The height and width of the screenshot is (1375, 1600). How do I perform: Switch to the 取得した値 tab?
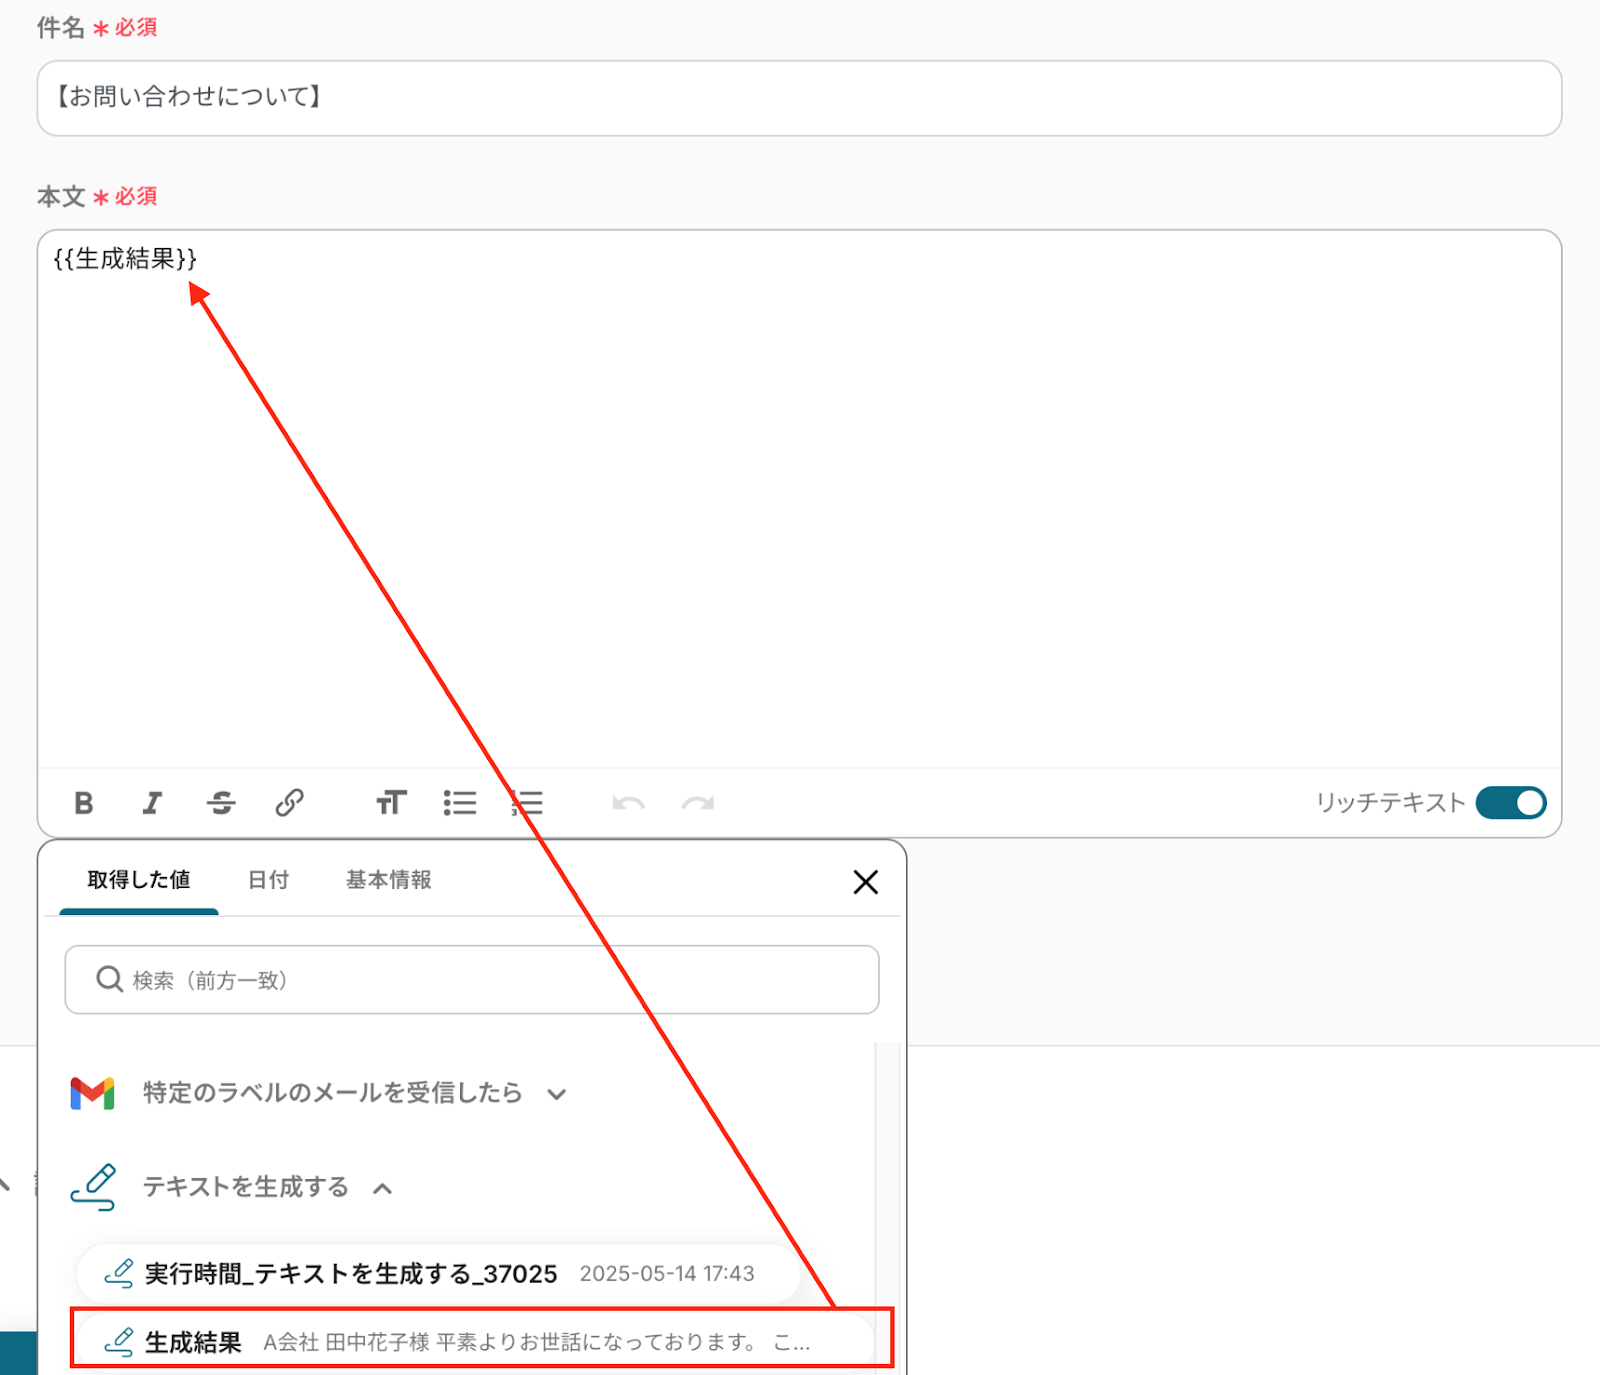pyautogui.click(x=139, y=880)
